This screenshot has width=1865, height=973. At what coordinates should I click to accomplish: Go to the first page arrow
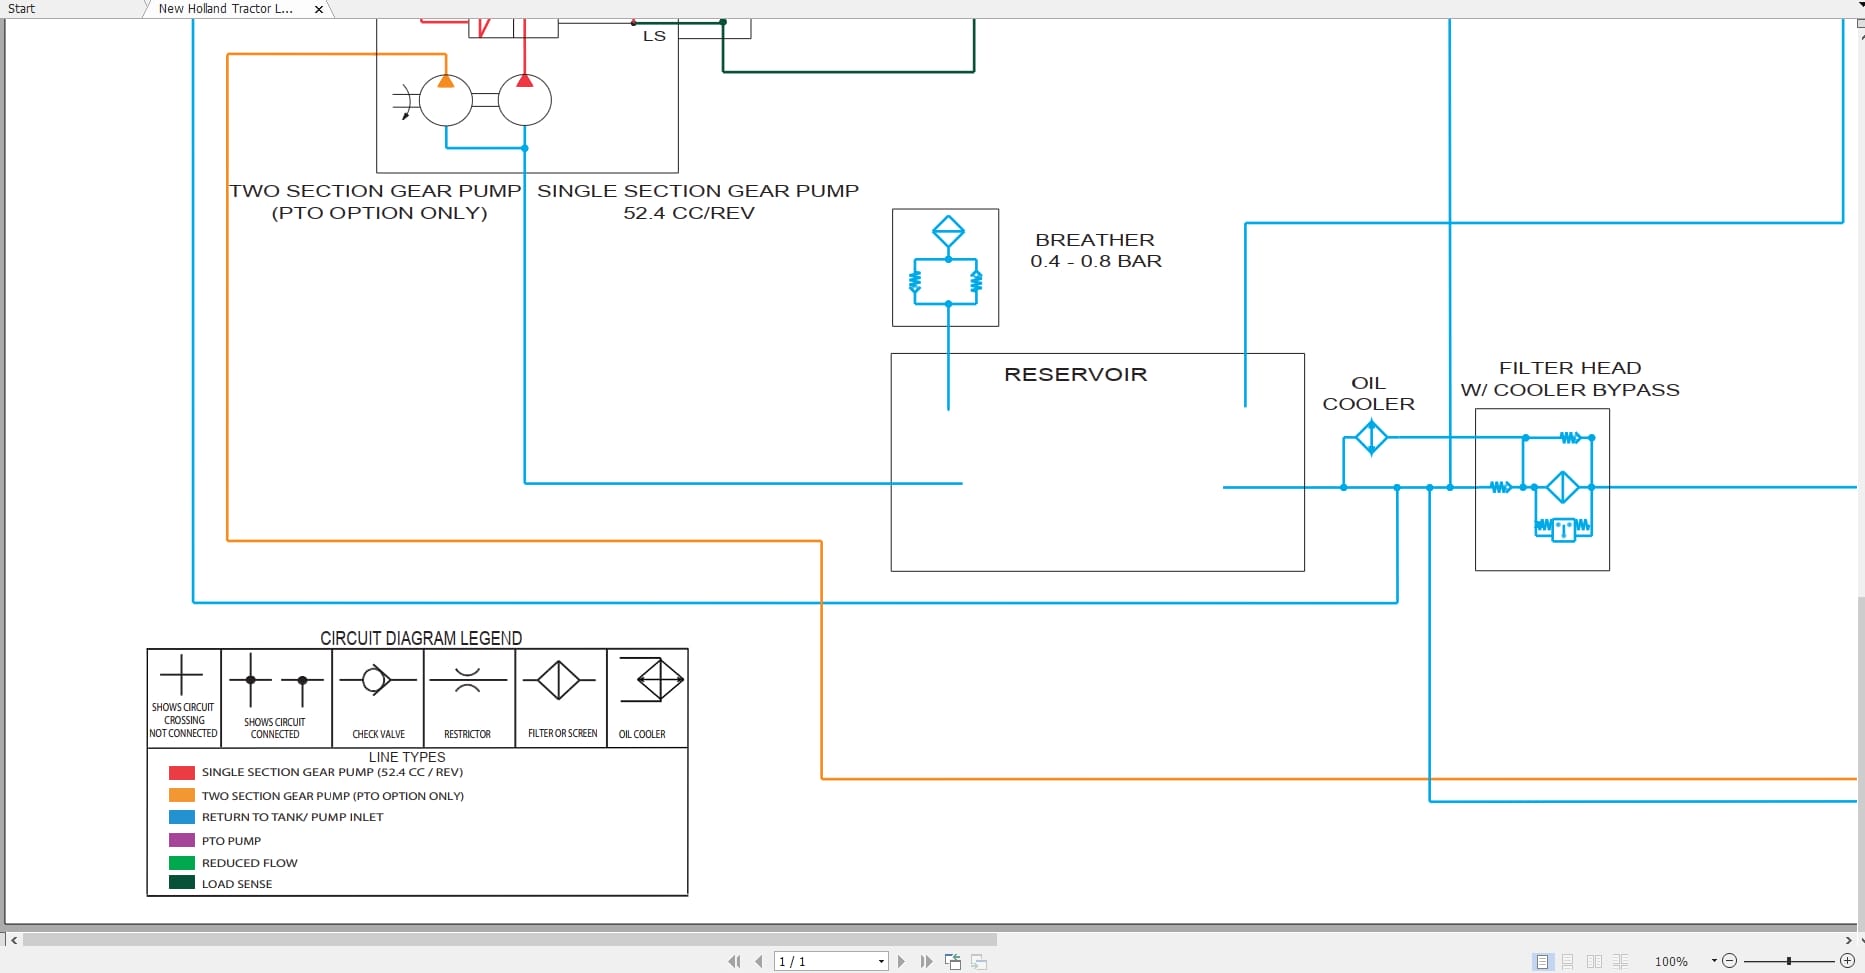(x=734, y=961)
